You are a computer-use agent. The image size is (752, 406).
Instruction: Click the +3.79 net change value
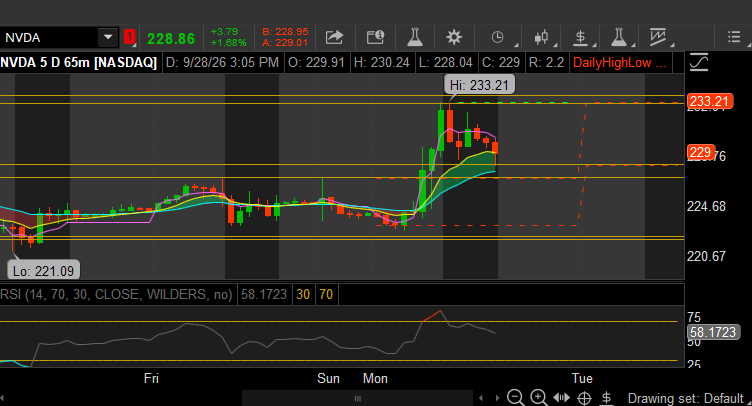tap(224, 32)
